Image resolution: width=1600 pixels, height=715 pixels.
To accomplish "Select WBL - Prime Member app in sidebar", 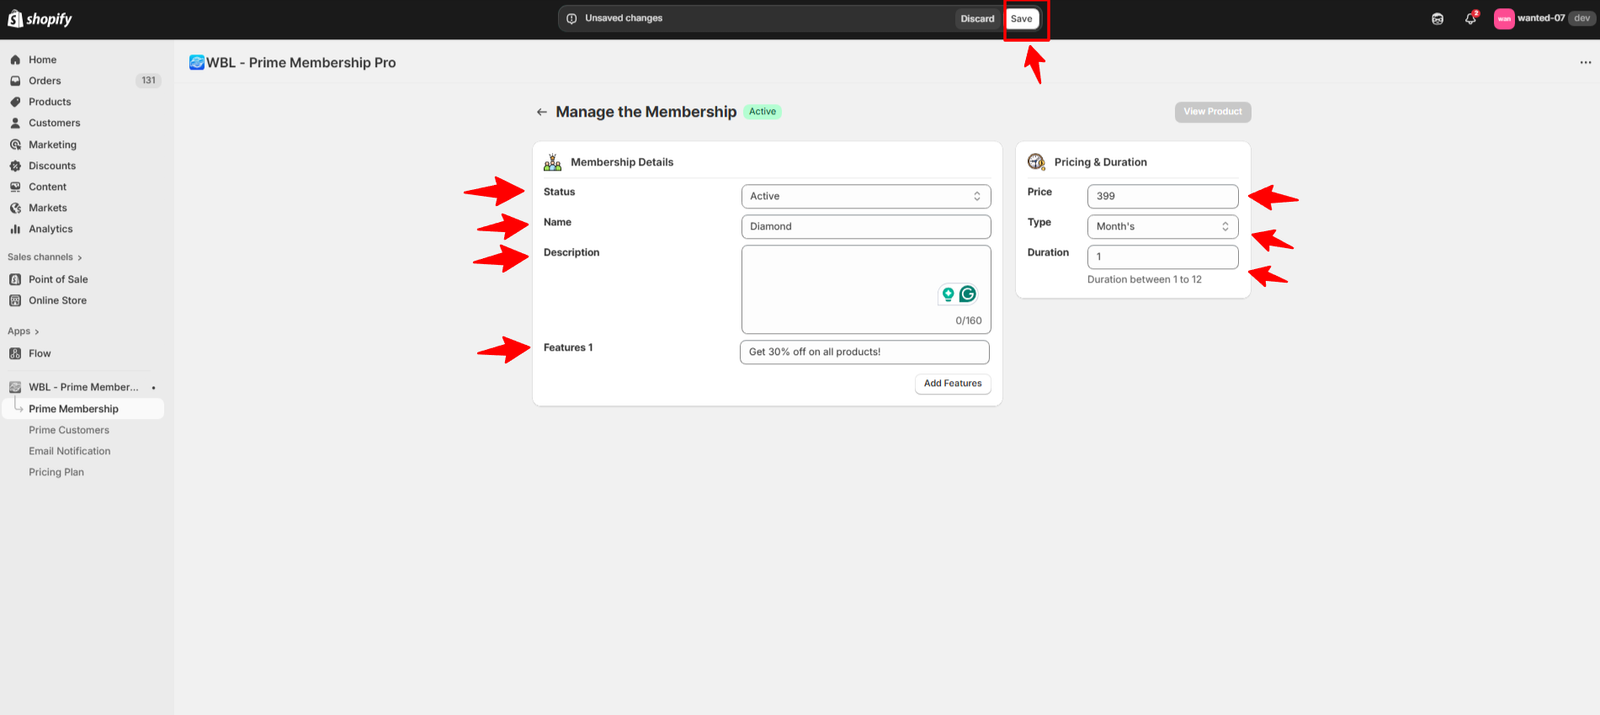I will (83, 387).
